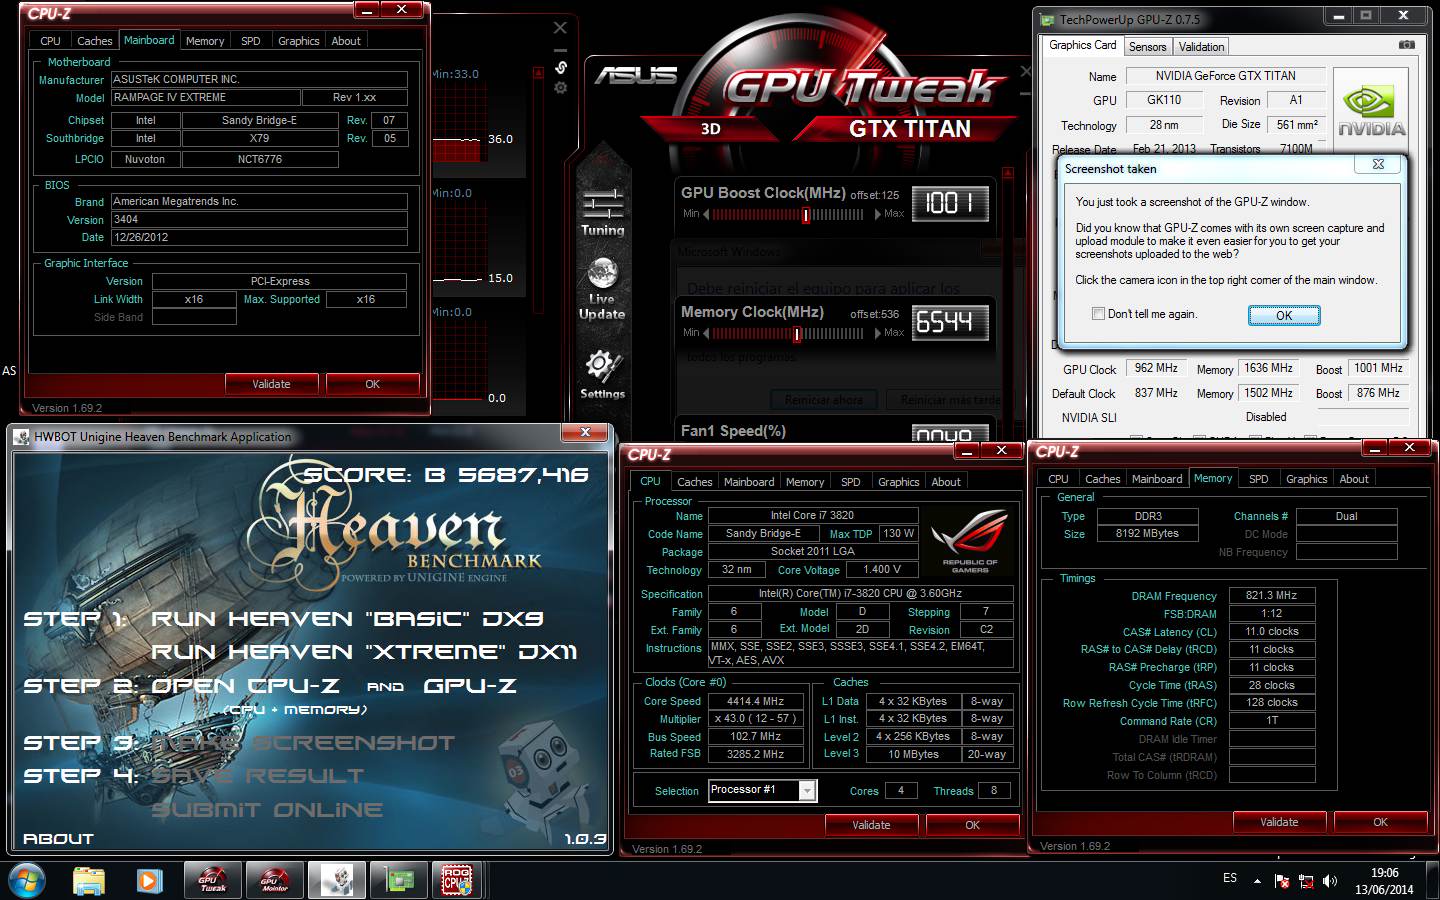
Task: Click RAMPAGE IV EXTREME model field
Action: 205,97
